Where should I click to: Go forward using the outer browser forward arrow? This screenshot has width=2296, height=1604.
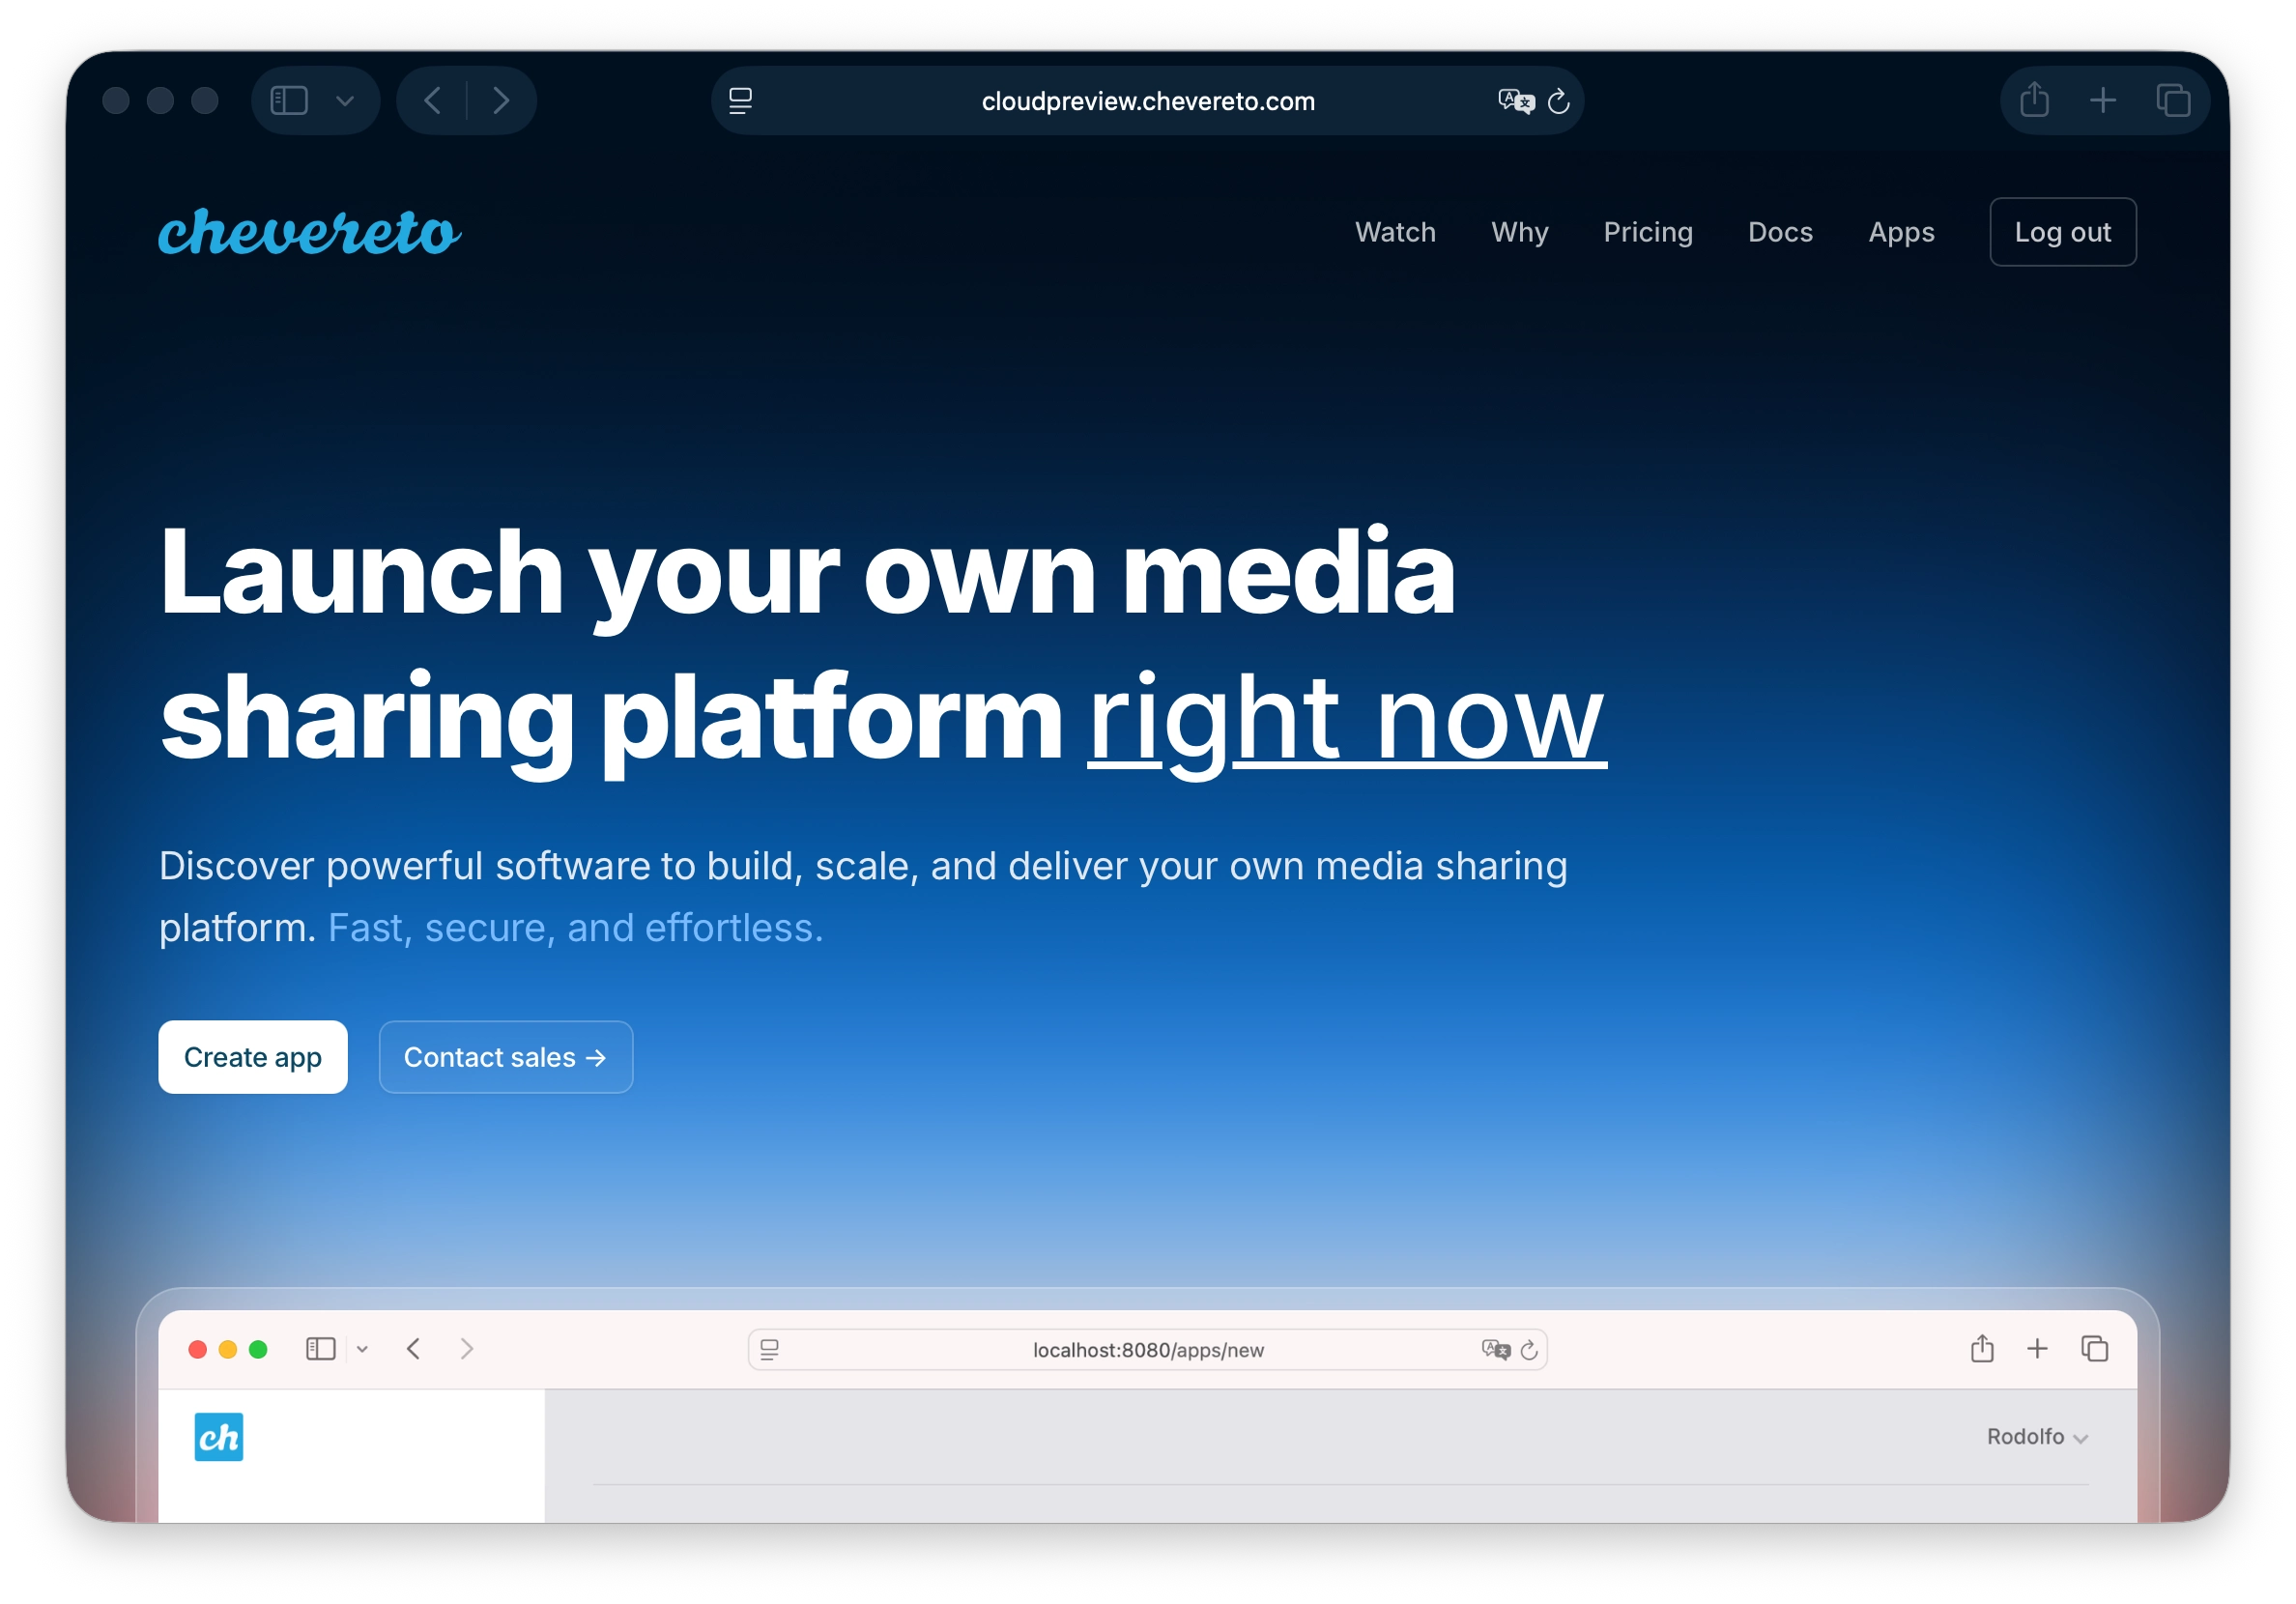(501, 101)
